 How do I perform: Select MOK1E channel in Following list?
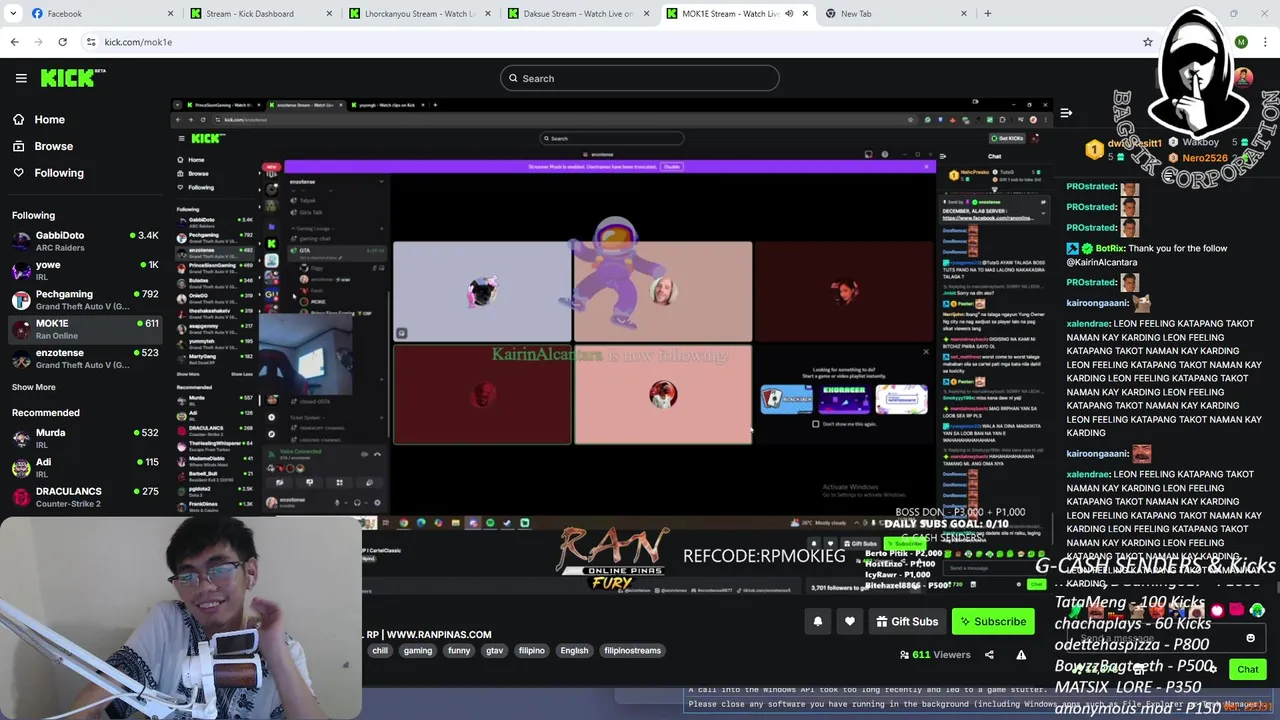click(x=85, y=329)
